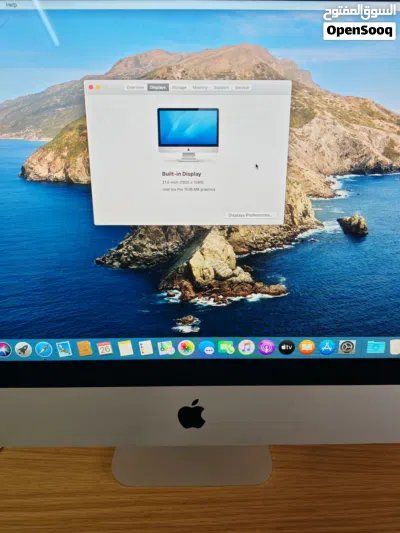Screen dimensions: 400x533
Task: Open Siri from the dock
Action: click(x=5, y=349)
